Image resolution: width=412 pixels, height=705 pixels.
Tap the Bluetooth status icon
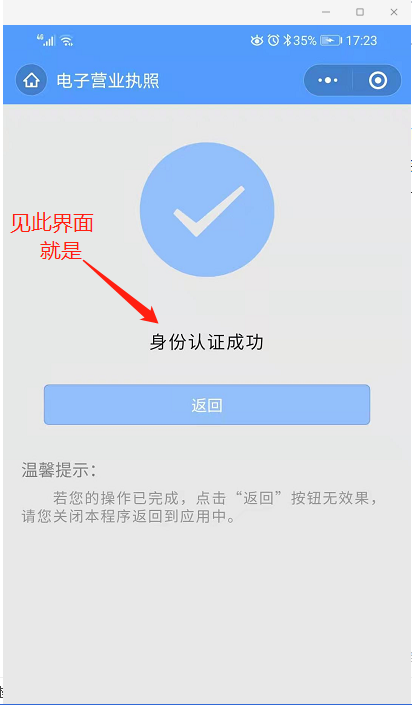coord(287,41)
